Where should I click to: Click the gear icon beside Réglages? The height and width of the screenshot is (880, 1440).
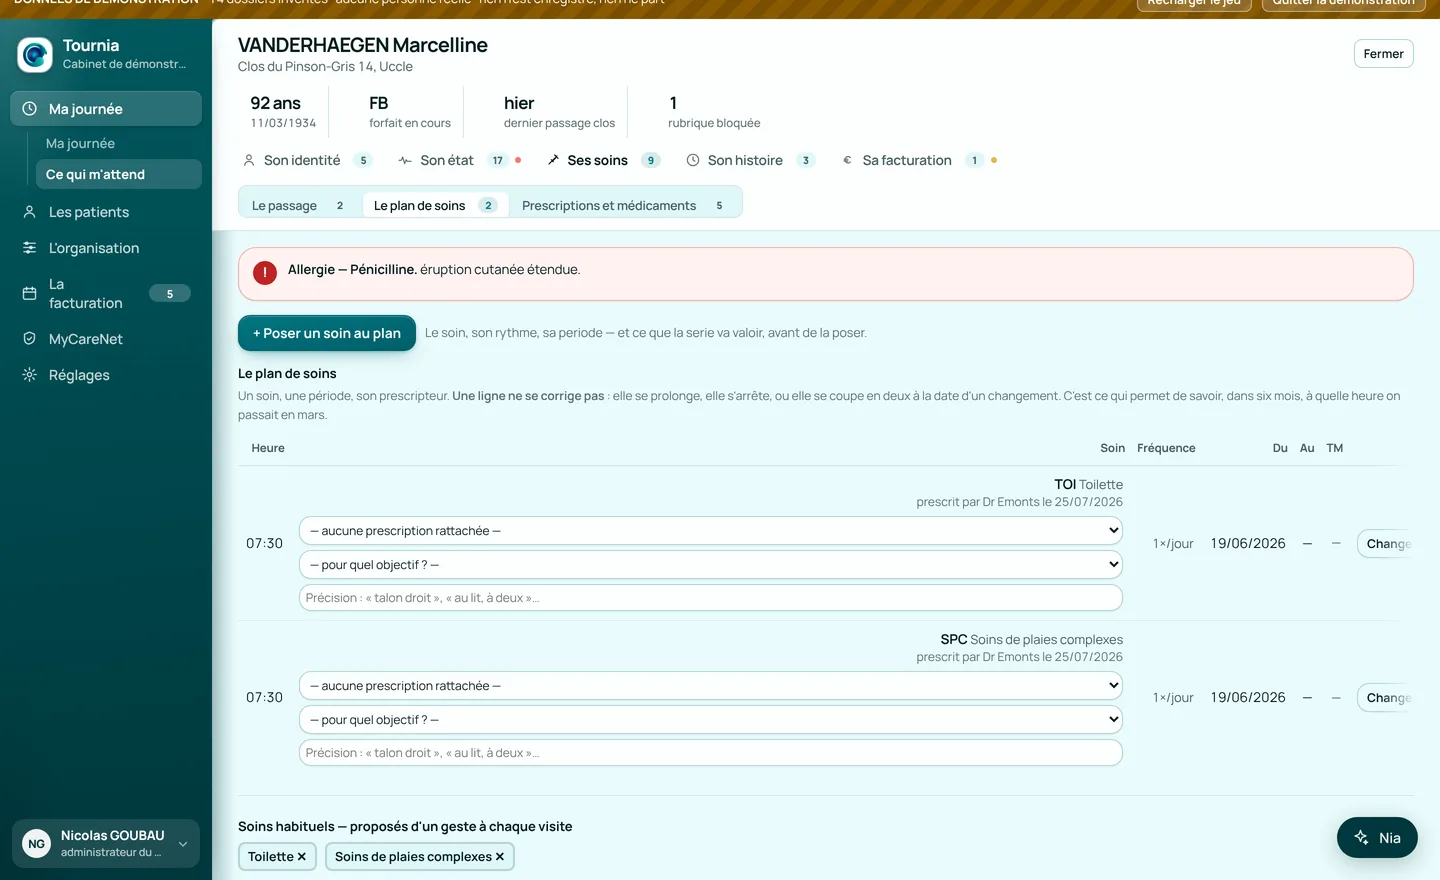[x=30, y=375]
